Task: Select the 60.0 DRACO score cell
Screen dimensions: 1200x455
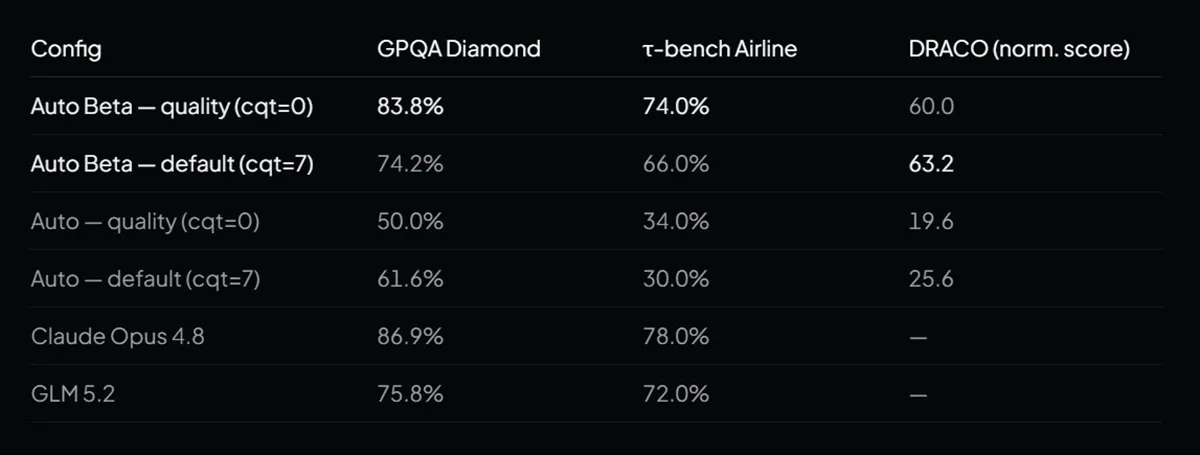Action: coord(929,106)
